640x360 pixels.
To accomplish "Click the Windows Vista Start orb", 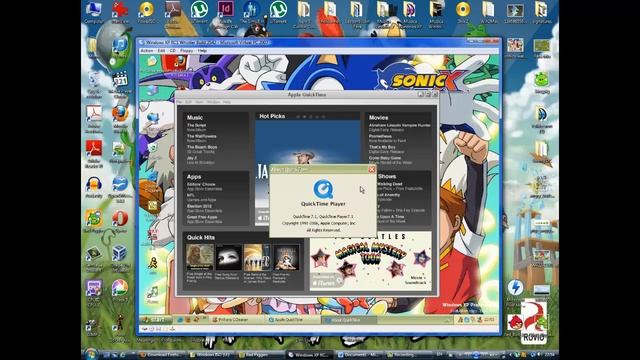I will 91,354.
